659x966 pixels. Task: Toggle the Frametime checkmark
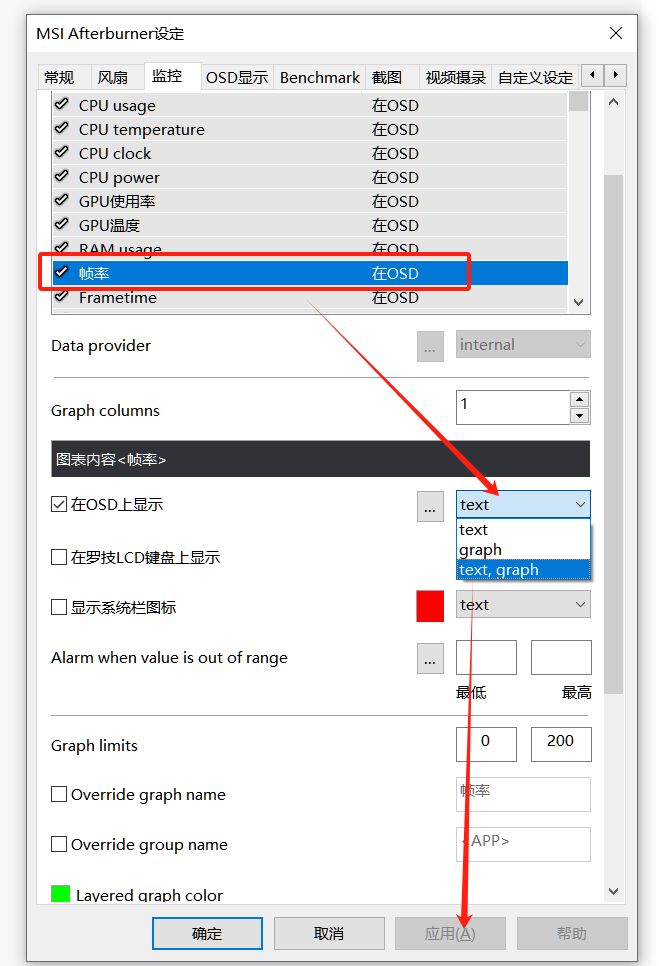coord(62,296)
